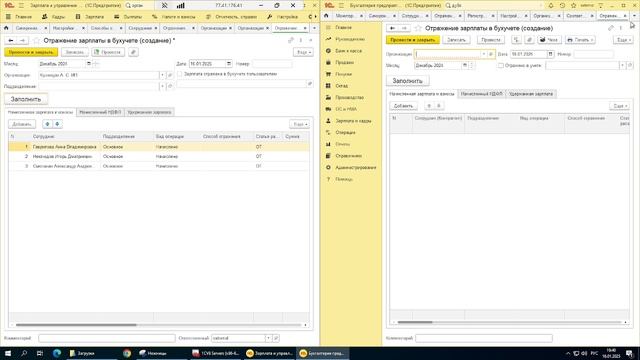The image size is (640, 360).
Task: Click Провести и закрыть in Зарплата window
Action: (31, 52)
